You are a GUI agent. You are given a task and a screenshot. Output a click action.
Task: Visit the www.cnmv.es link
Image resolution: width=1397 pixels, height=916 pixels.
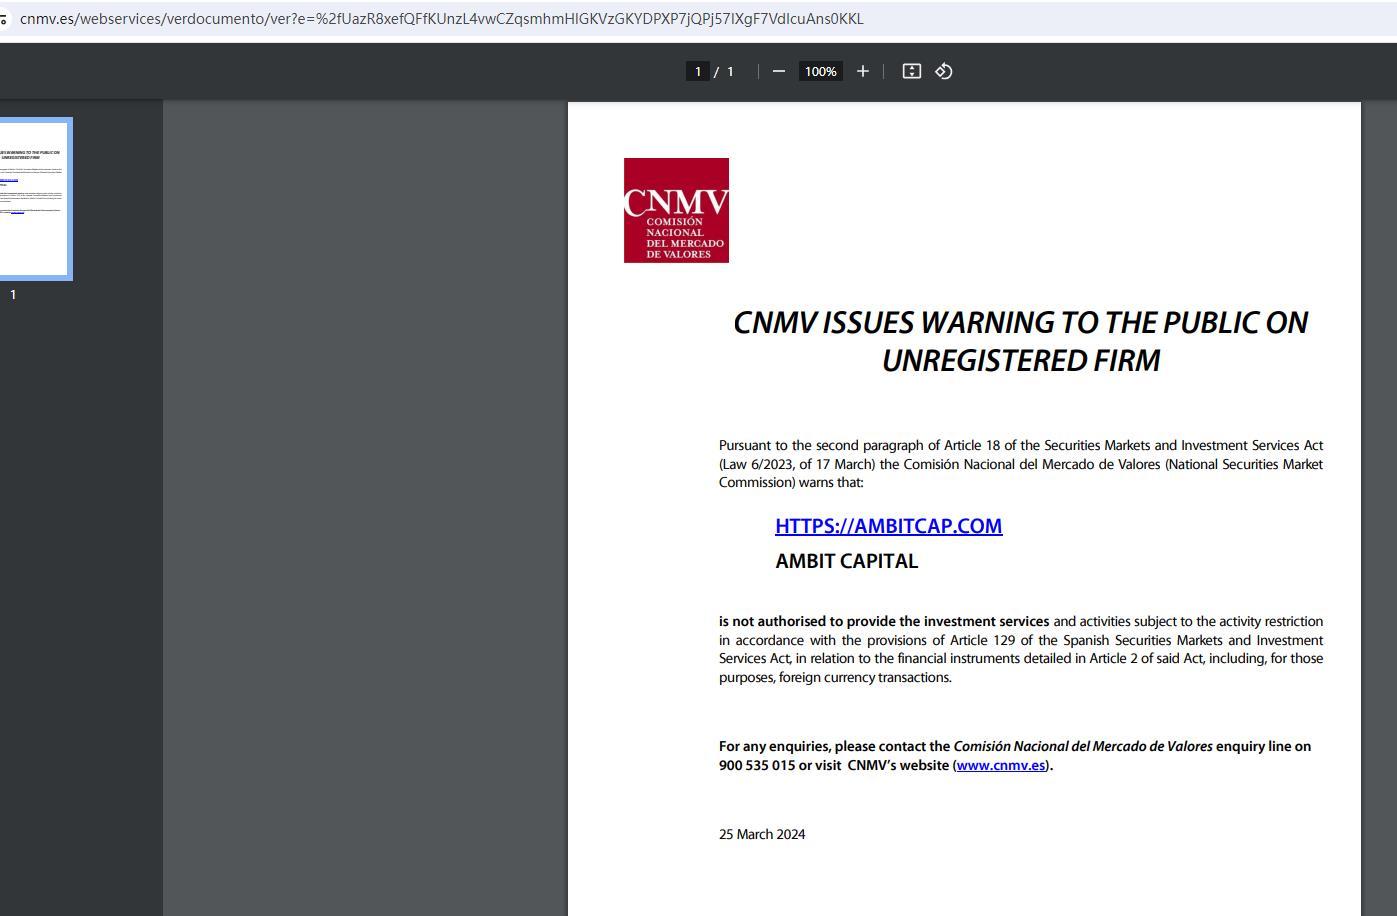click(x=1001, y=765)
